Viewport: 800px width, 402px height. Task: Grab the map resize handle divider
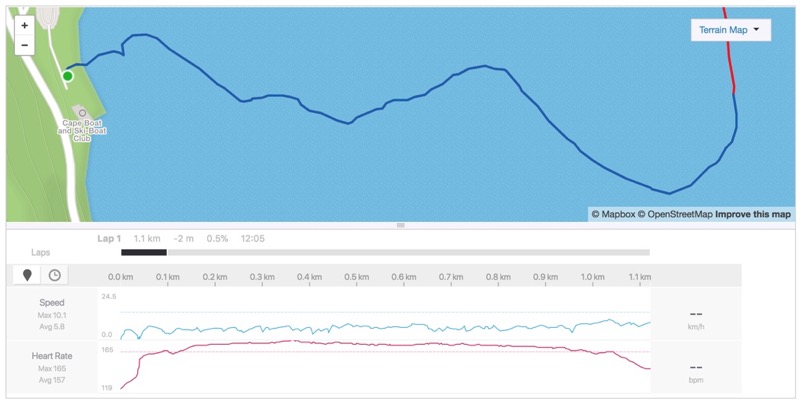pyautogui.click(x=401, y=225)
